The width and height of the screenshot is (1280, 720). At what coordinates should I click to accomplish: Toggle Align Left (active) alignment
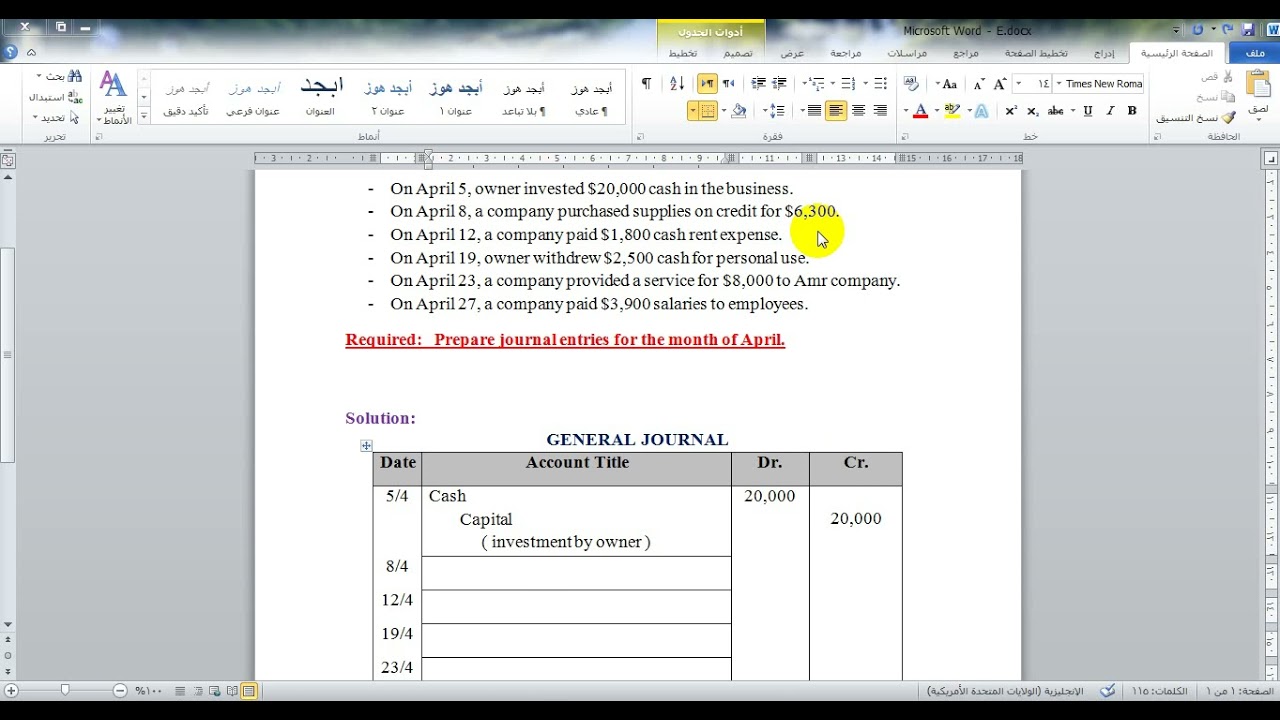[836, 111]
